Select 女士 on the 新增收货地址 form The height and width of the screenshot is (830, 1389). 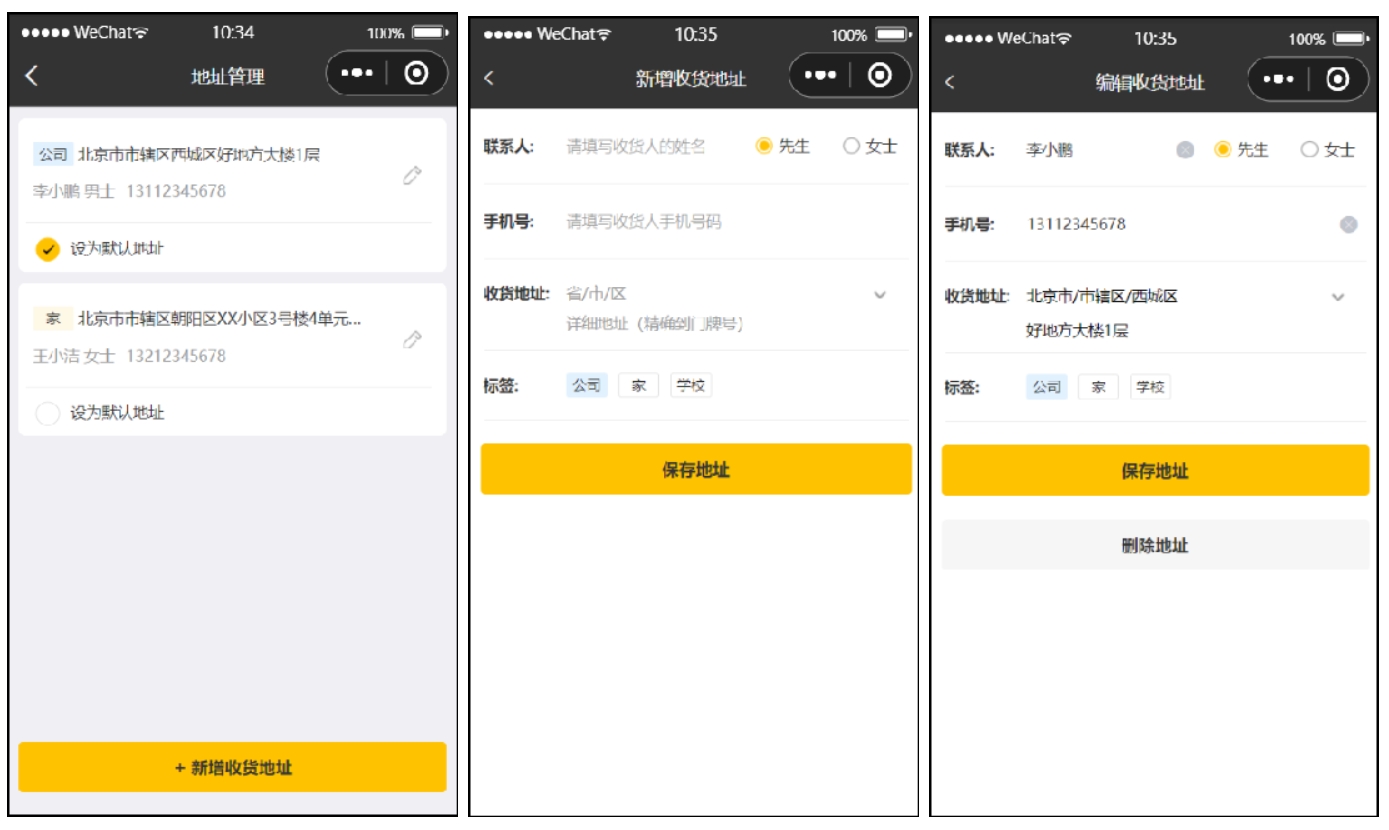[x=870, y=146]
